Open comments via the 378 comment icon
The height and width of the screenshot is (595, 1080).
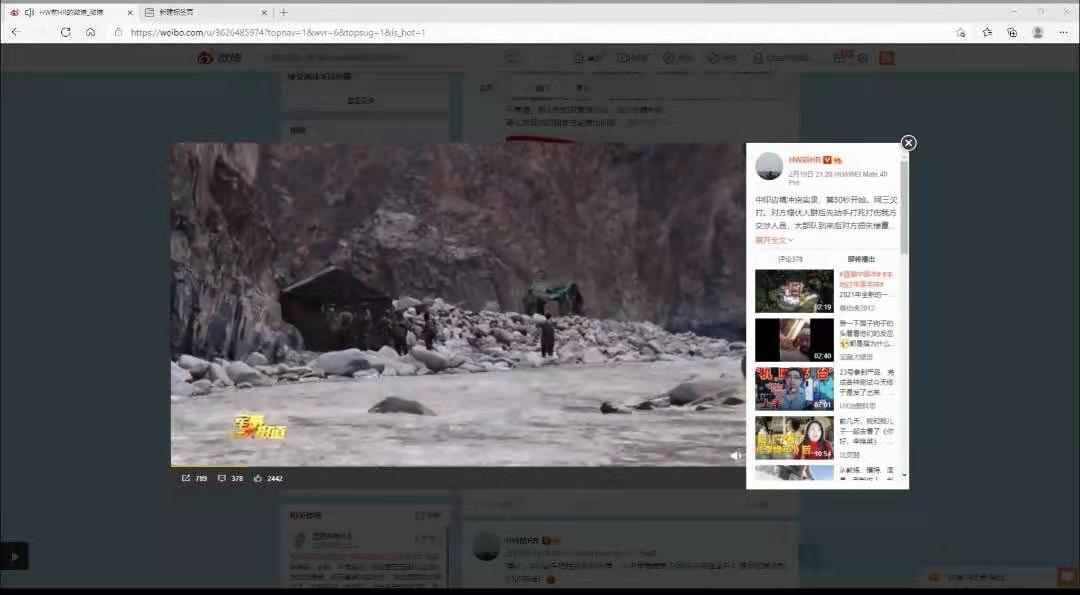pos(222,478)
